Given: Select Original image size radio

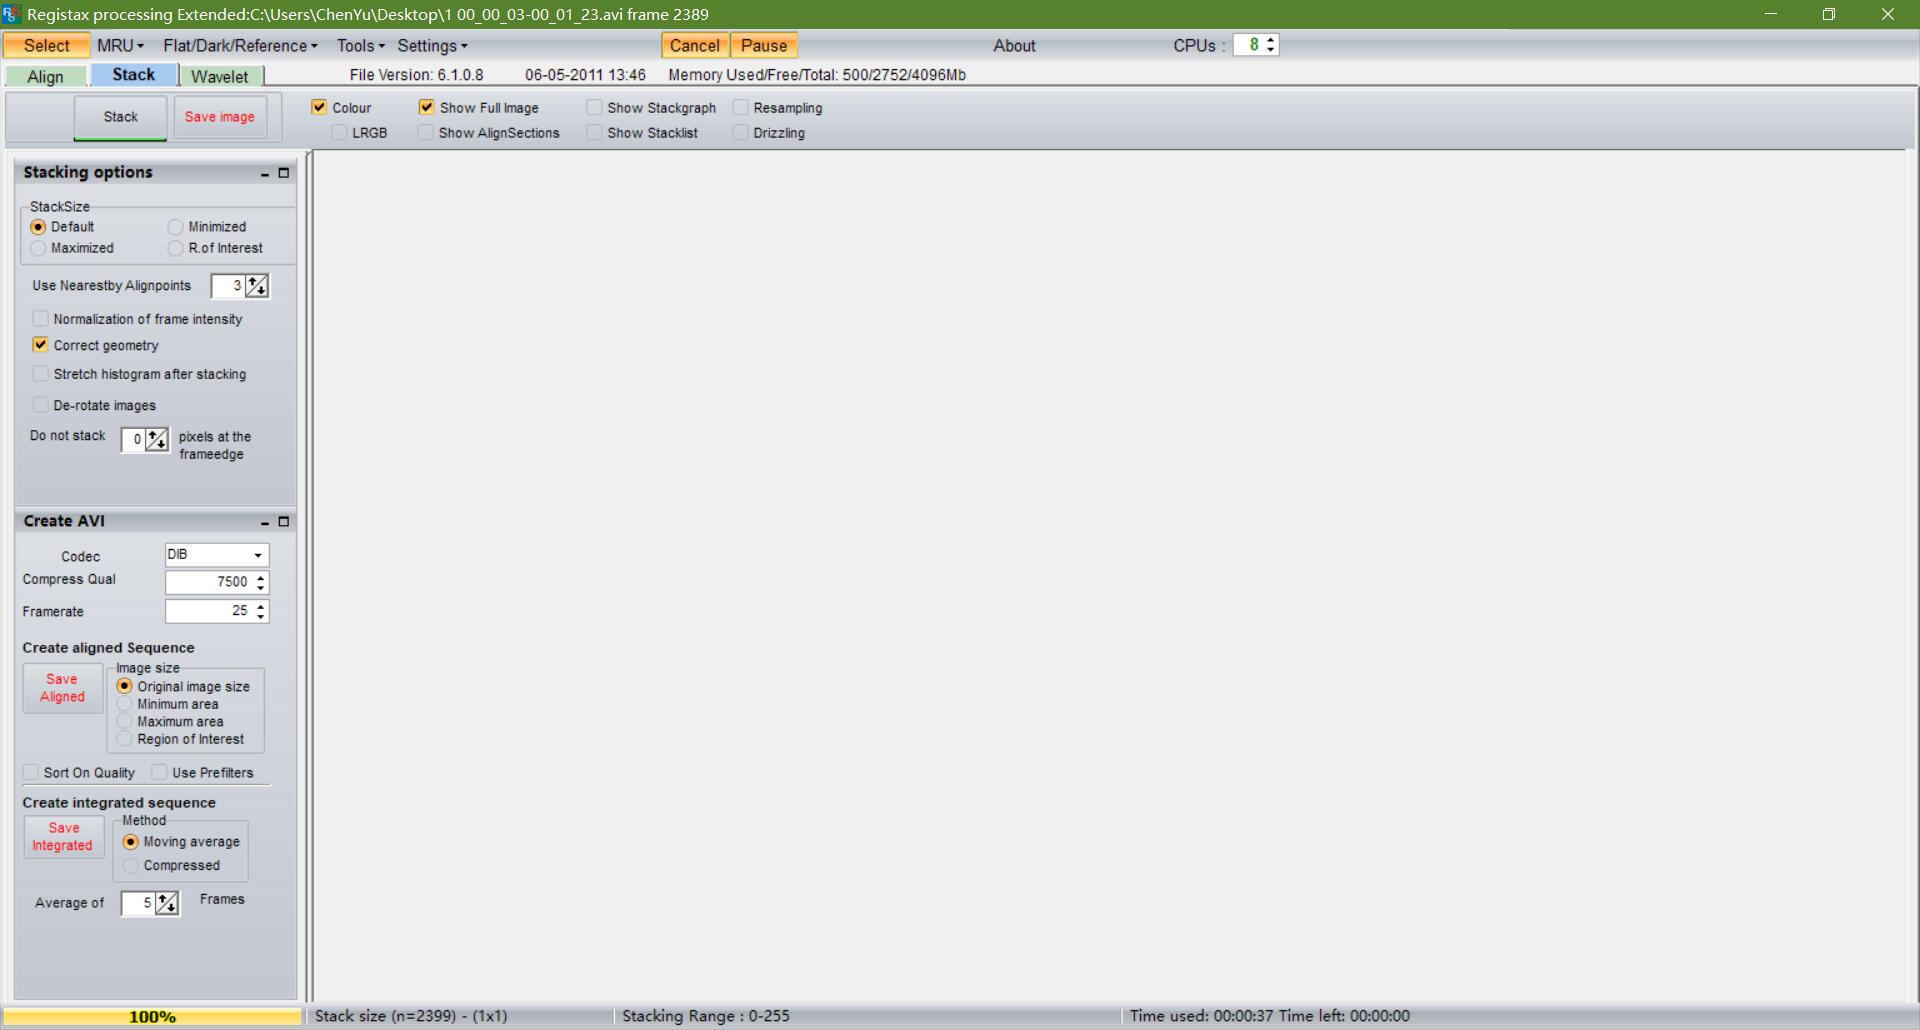Looking at the screenshot, I should [124, 686].
